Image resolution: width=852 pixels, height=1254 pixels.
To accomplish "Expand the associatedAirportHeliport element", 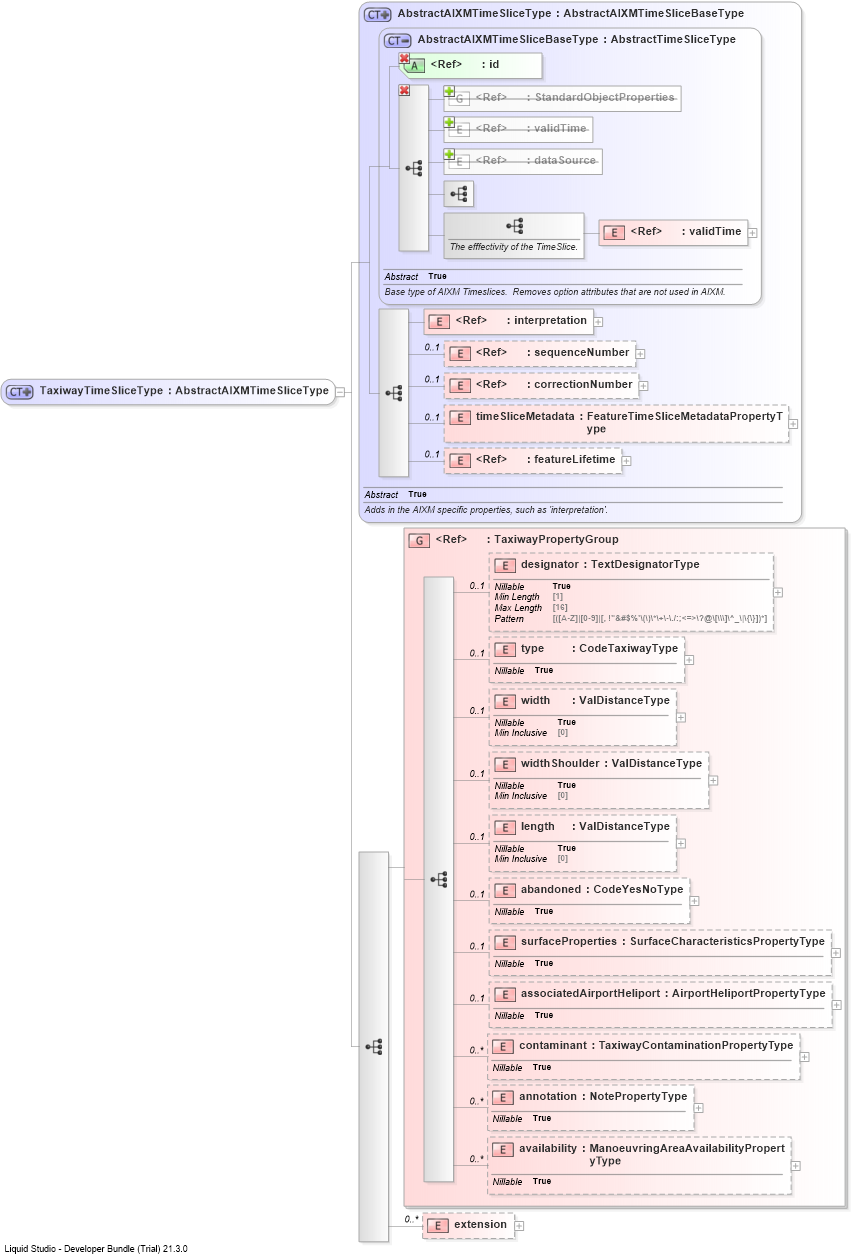I will click(836, 1005).
